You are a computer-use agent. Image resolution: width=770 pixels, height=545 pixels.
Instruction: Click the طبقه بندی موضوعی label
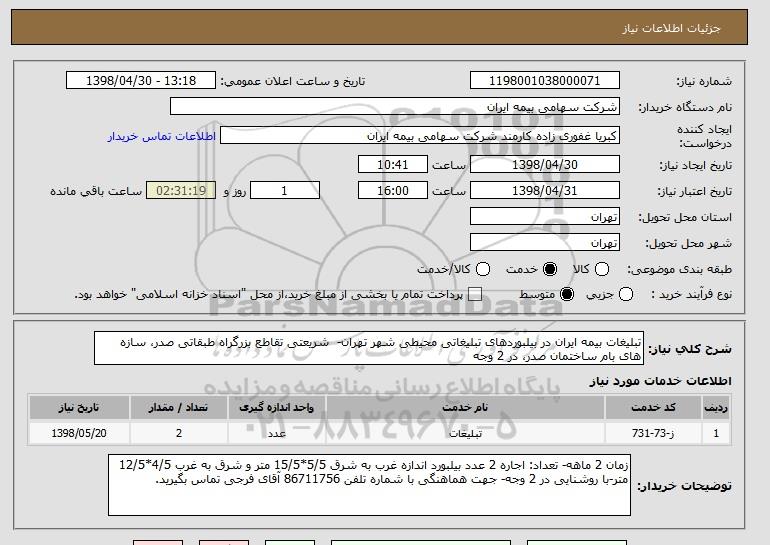679,270
